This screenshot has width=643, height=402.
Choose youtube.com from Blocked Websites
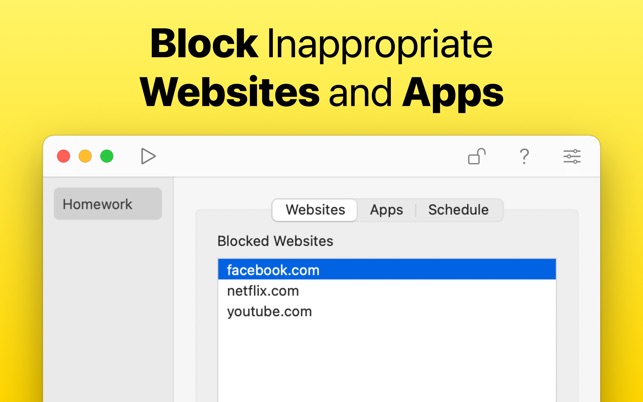tap(269, 312)
